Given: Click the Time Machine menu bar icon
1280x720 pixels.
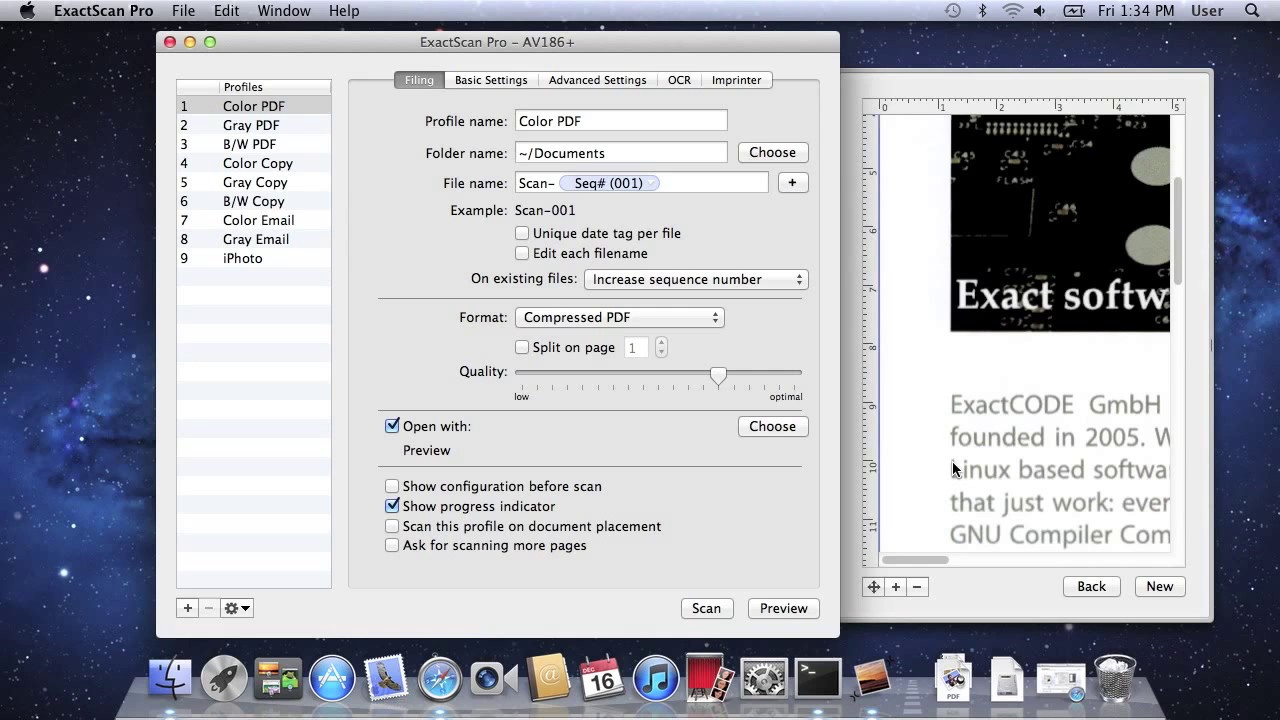Looking at the screenshot, I should [x=952, y=11].
